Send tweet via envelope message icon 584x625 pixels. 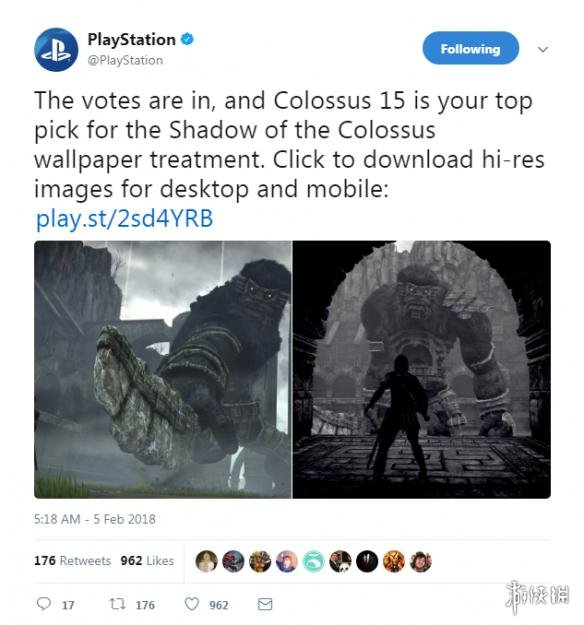pos(265,604)
